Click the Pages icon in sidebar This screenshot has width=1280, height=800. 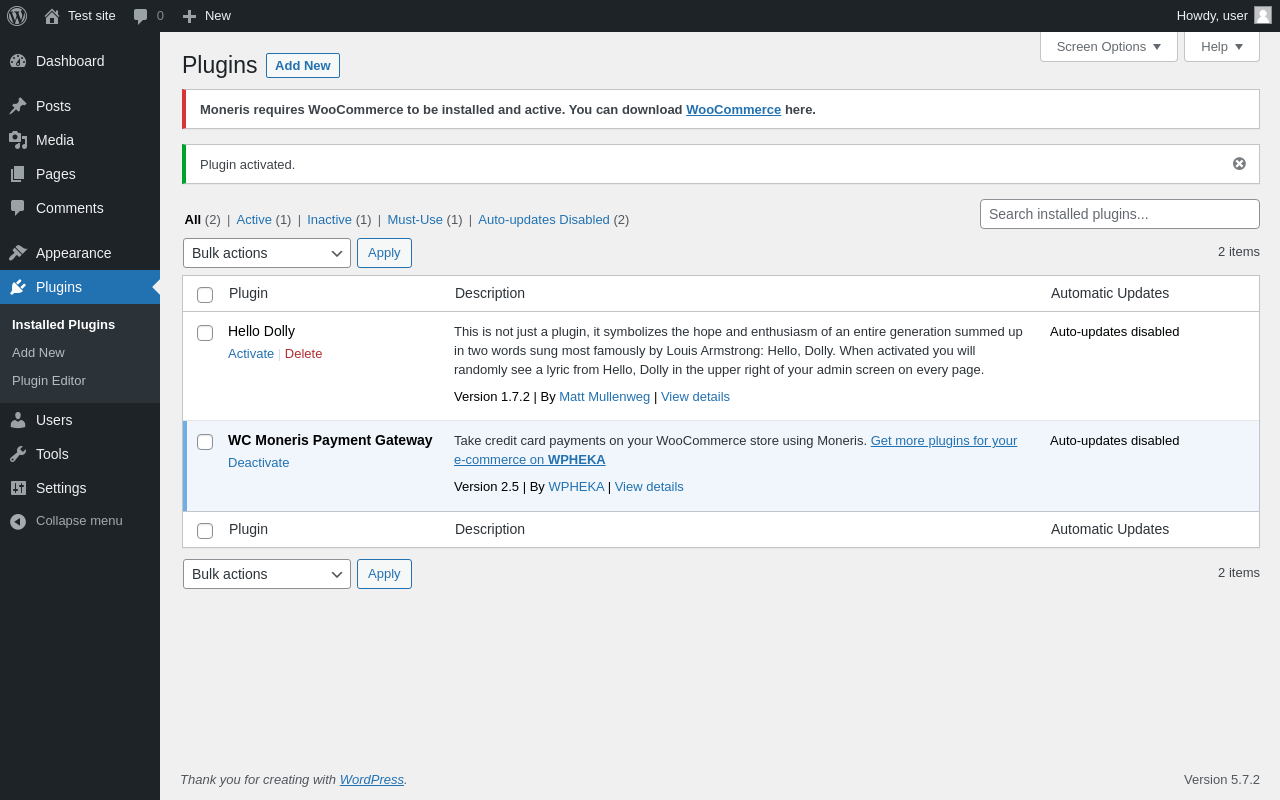coord(18,174)
